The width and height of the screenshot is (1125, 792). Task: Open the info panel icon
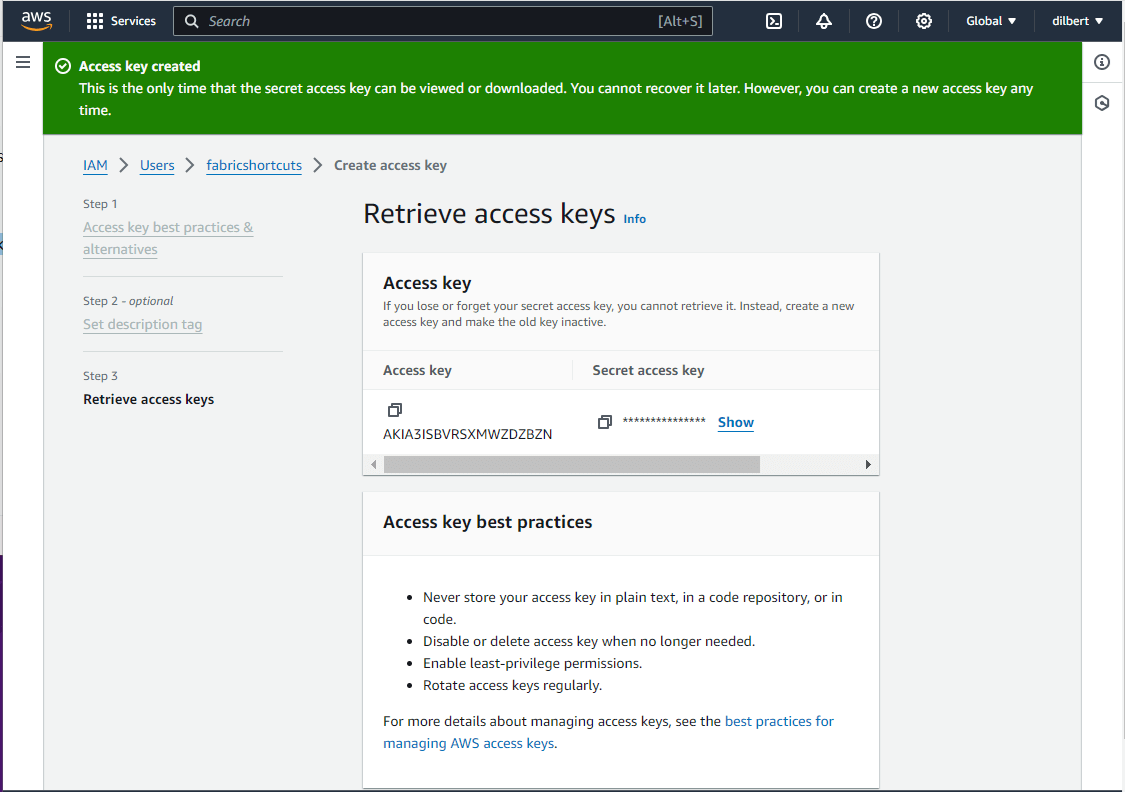(x=1102, y=62)
